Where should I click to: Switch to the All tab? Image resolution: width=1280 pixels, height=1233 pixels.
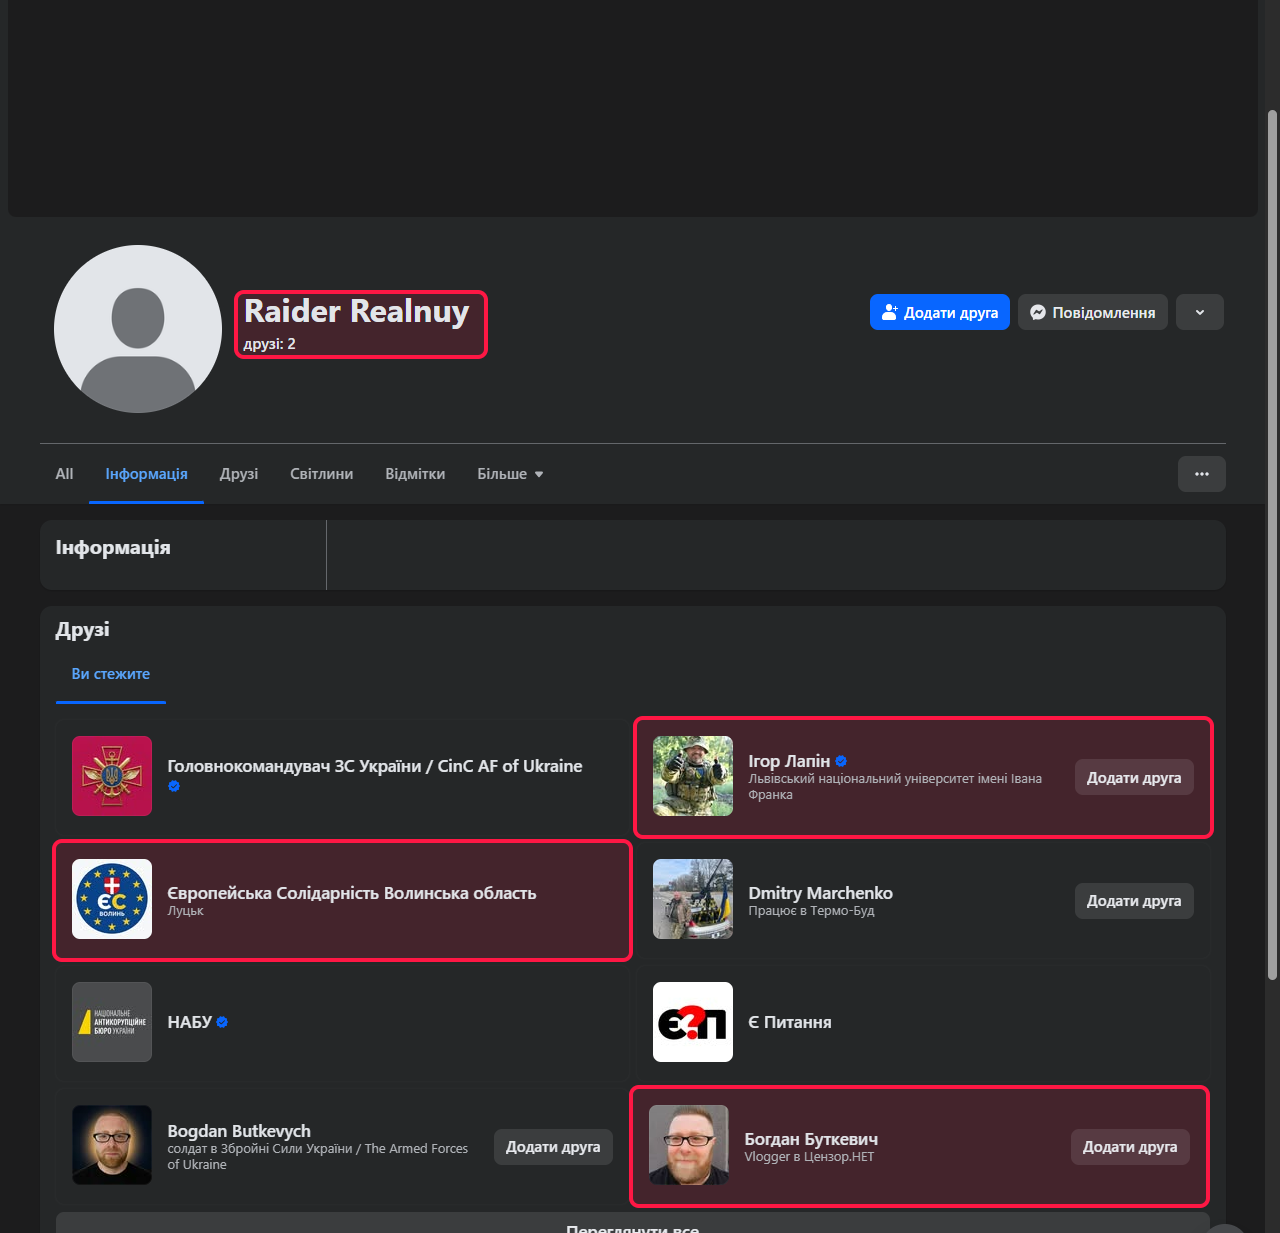tap(64, 474)
